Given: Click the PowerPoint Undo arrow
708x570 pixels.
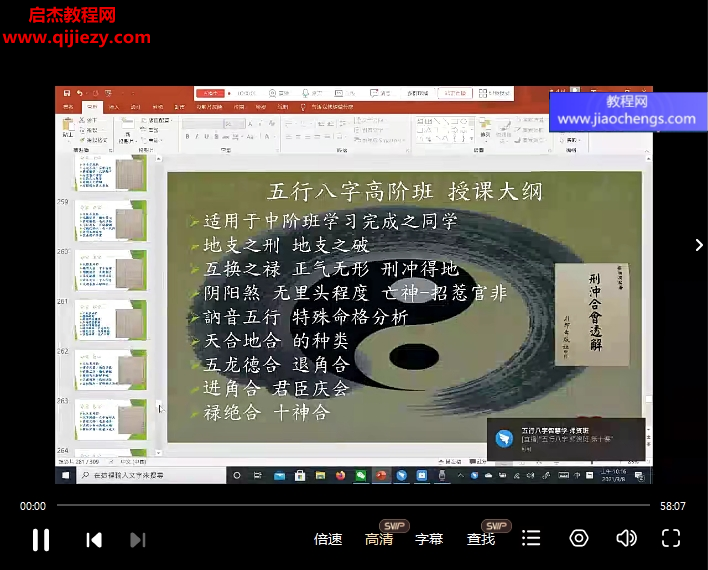Looking at the screenshot, I should [79, 93].
